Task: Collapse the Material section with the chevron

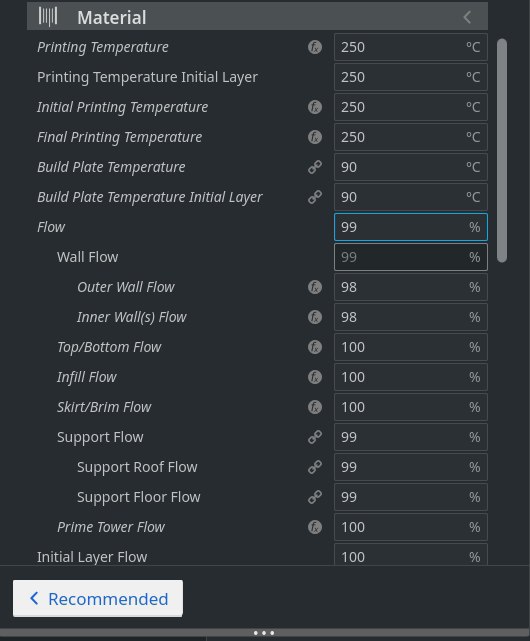Action: coord(467,17)
